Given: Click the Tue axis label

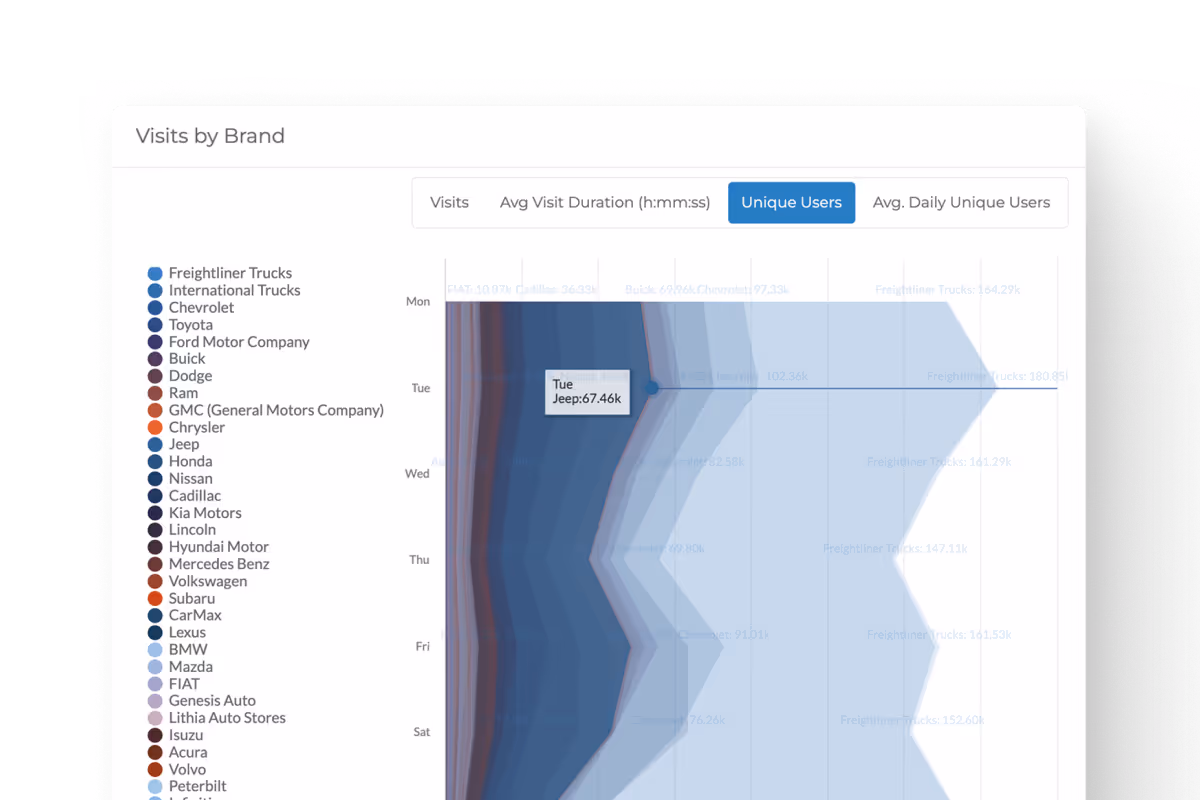Looking at the screenshot, I should click(x=421, y=388).
